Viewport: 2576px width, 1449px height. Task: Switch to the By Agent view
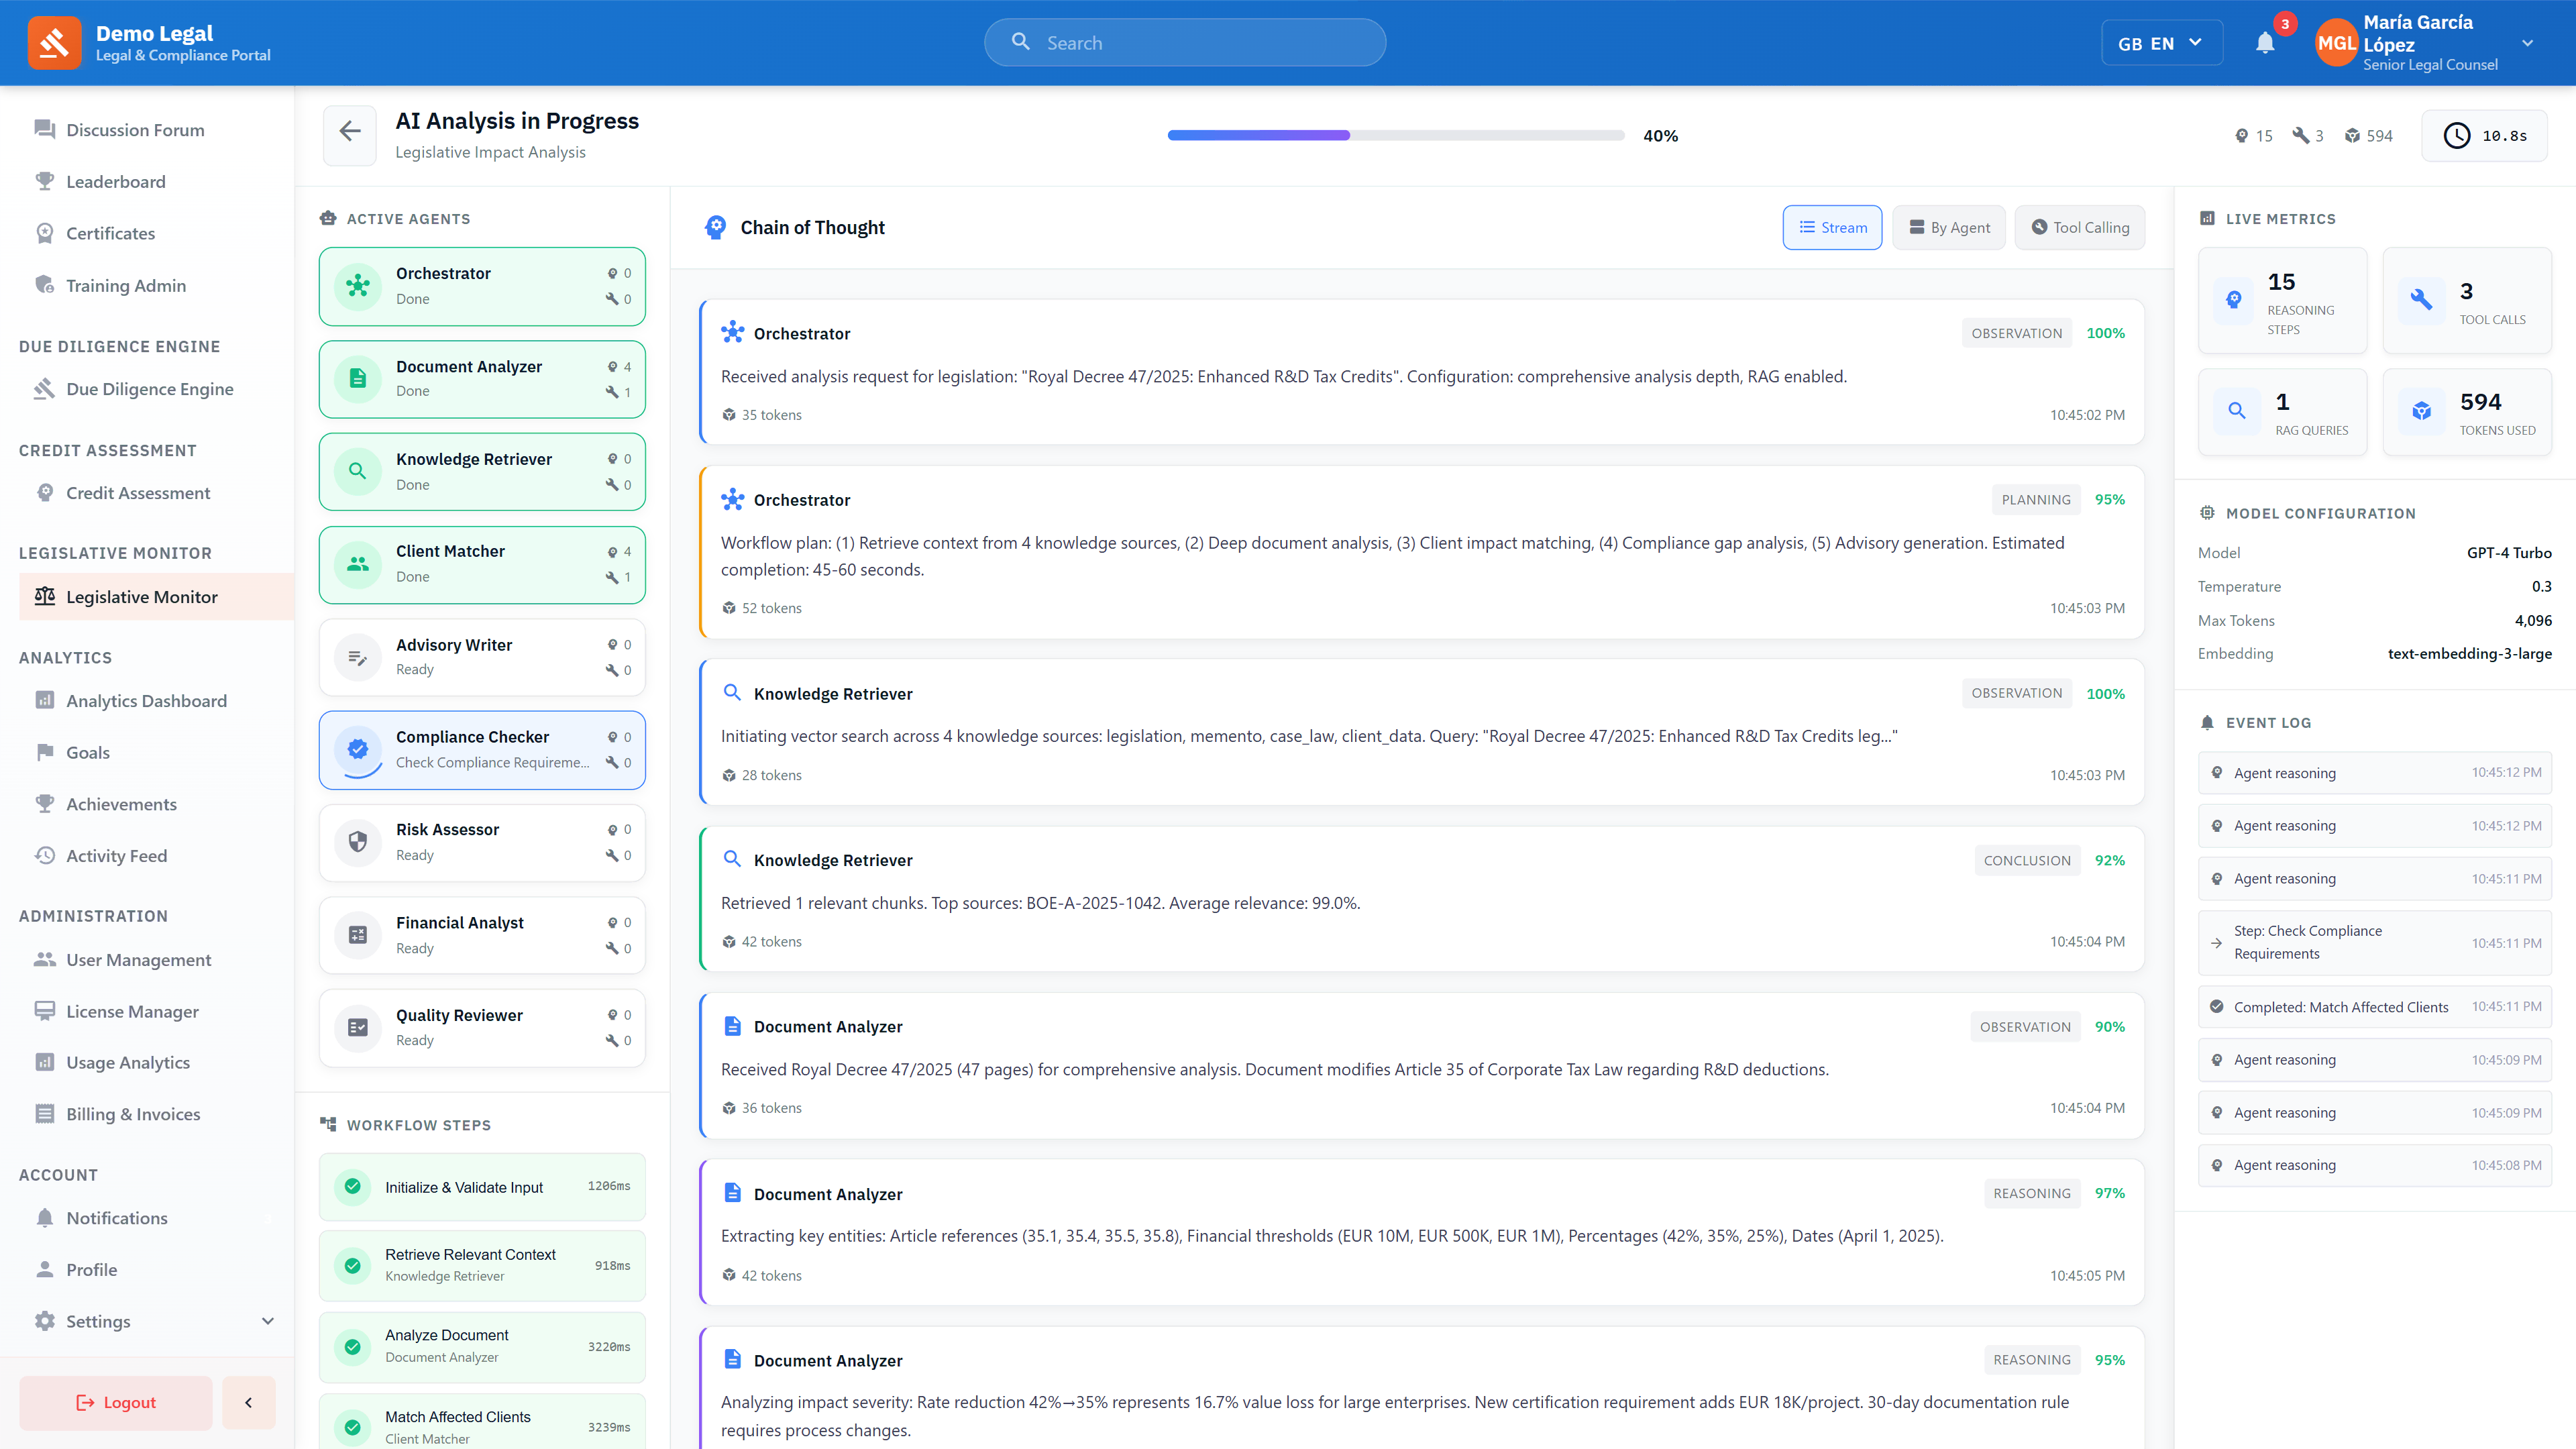1947,227
